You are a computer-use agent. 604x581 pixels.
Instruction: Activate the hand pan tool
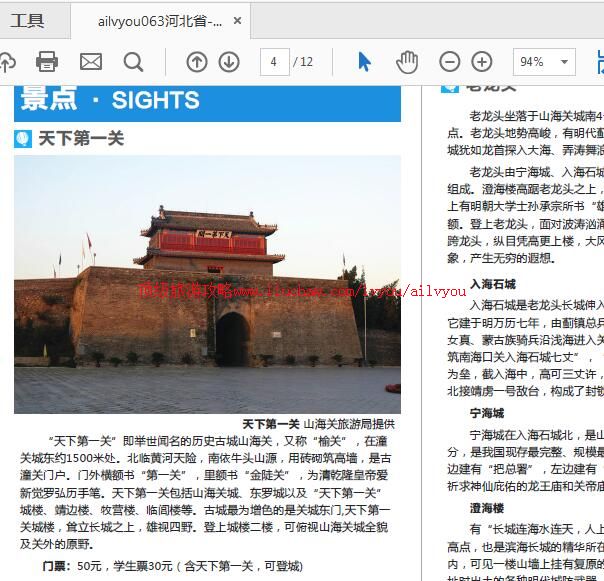point(407,62)
